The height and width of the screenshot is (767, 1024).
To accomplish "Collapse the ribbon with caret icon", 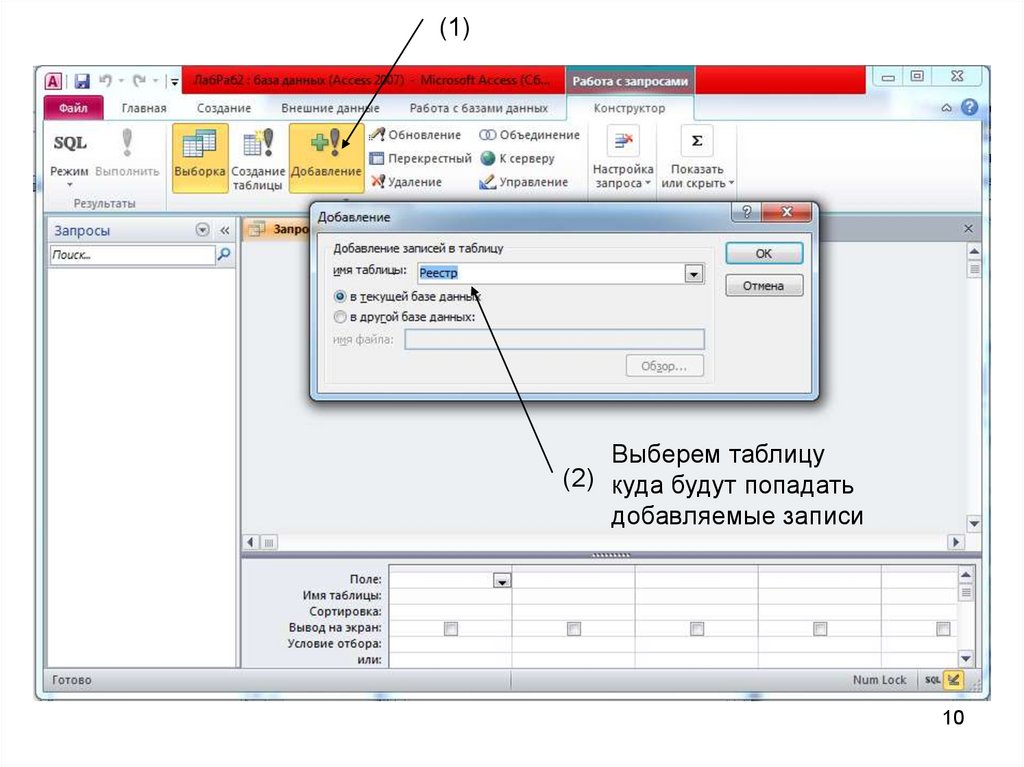I will point(946,108).
